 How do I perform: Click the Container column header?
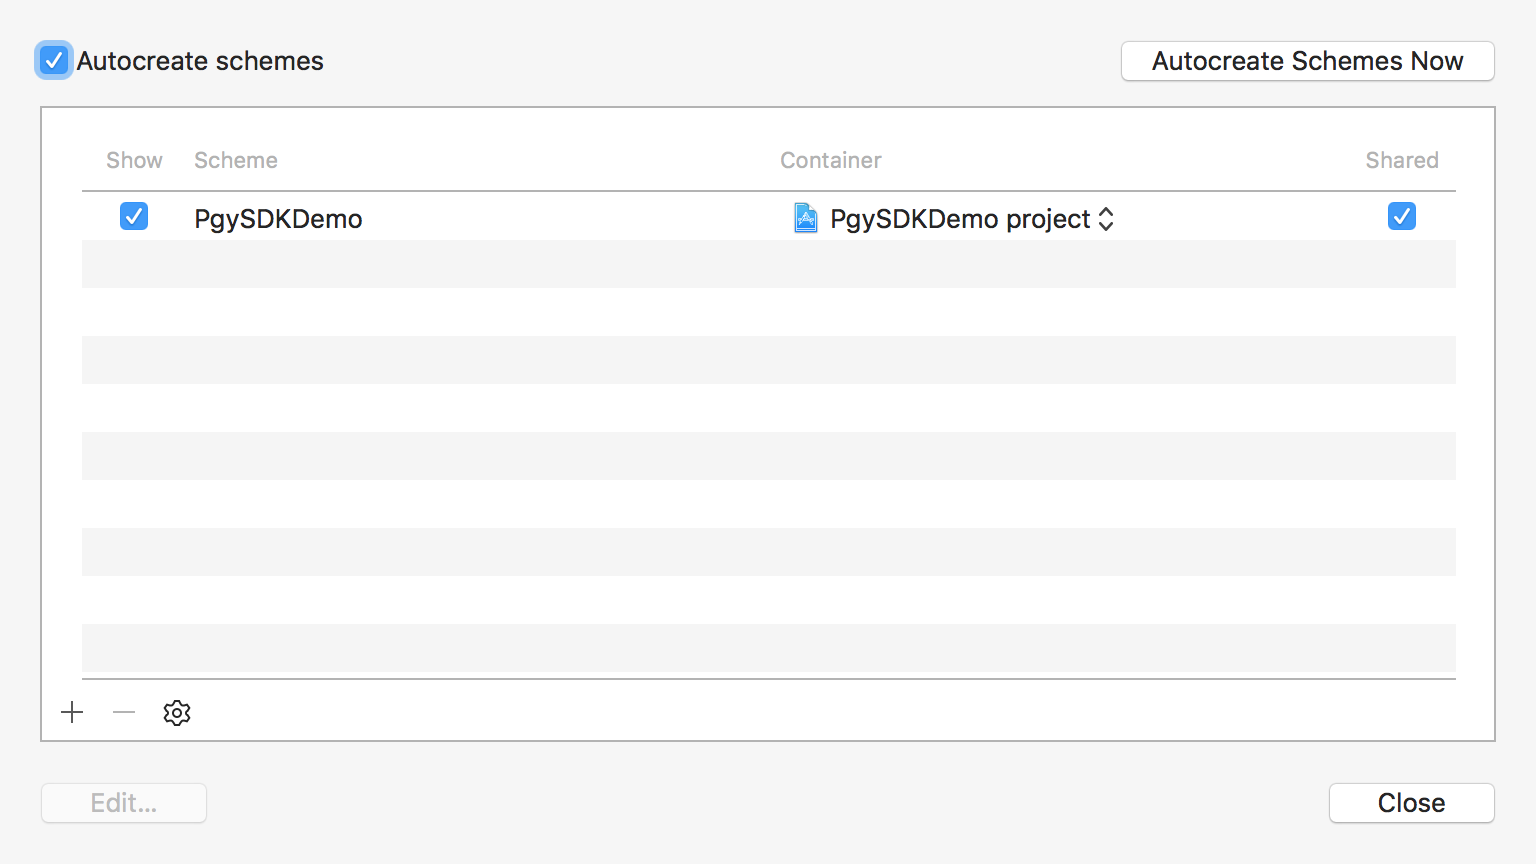(830, 160)
